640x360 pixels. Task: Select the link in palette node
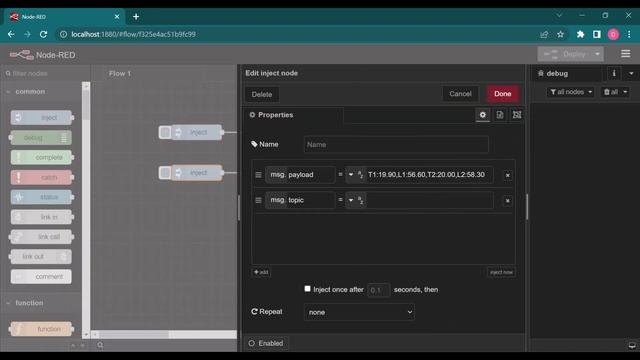click(42, 217)
